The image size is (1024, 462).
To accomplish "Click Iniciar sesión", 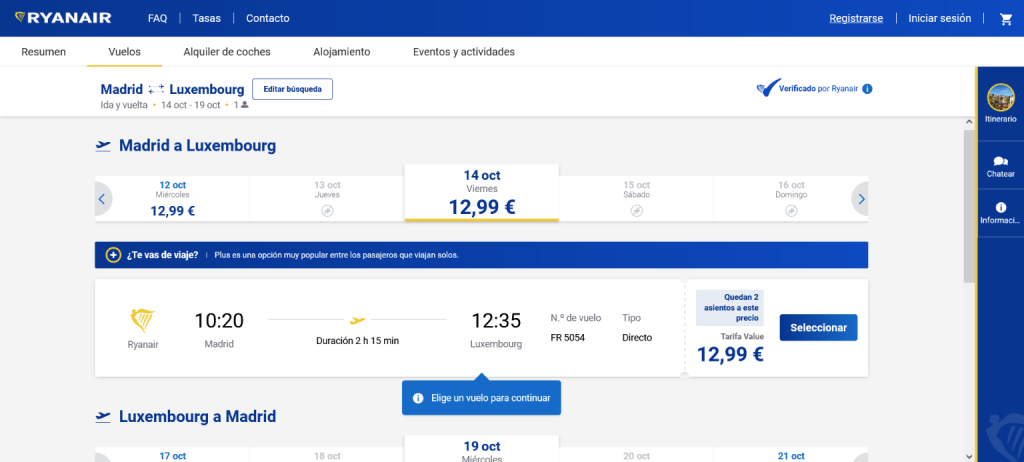I will [x=940, y=18].
